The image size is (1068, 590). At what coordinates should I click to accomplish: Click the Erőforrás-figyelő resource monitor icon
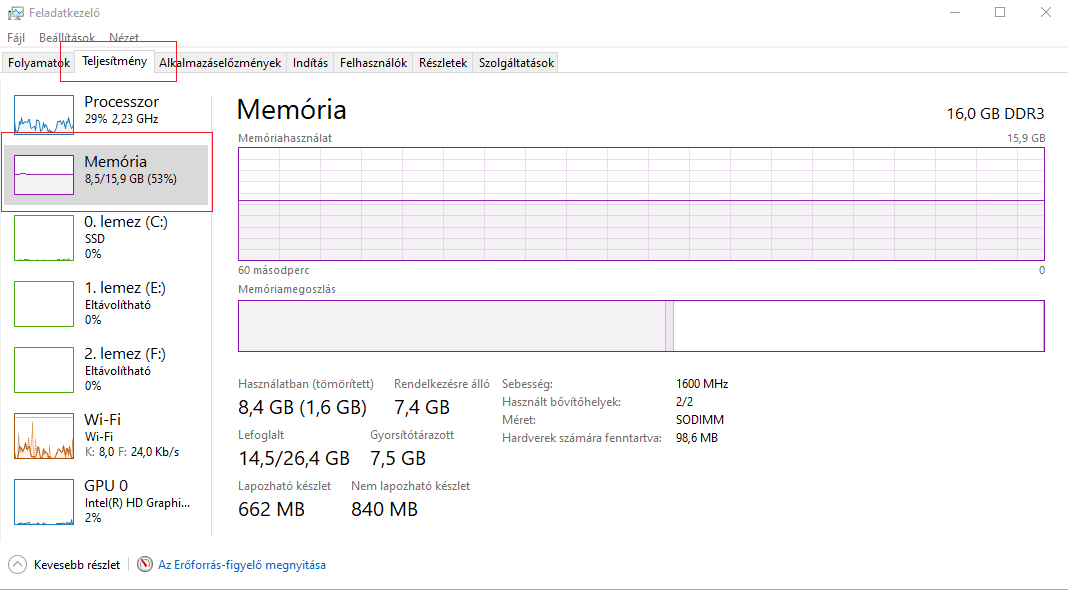[145, 565]
